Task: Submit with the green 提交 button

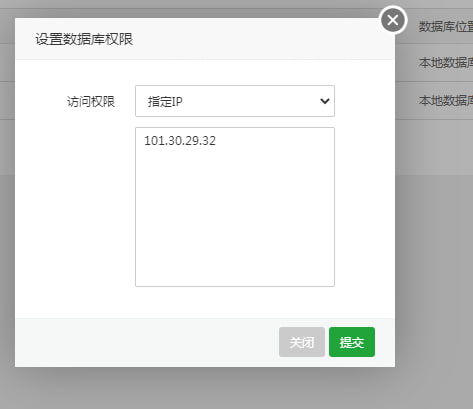Action: 352,342
